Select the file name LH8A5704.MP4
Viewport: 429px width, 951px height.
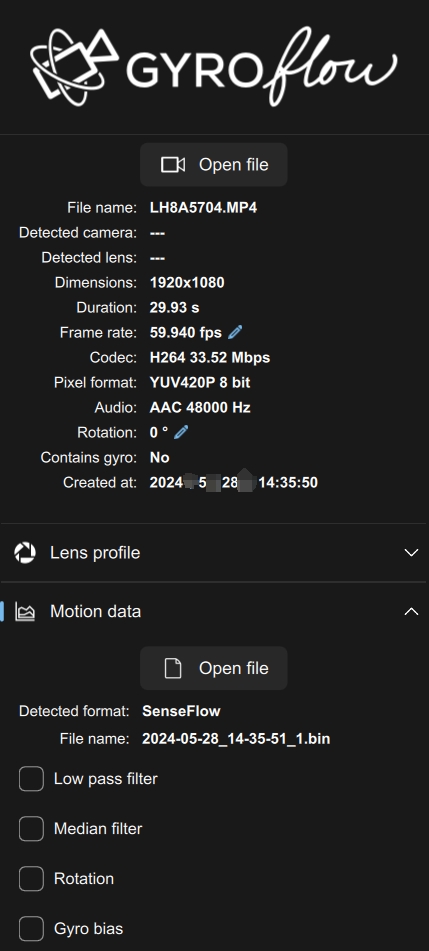[203, 208]
